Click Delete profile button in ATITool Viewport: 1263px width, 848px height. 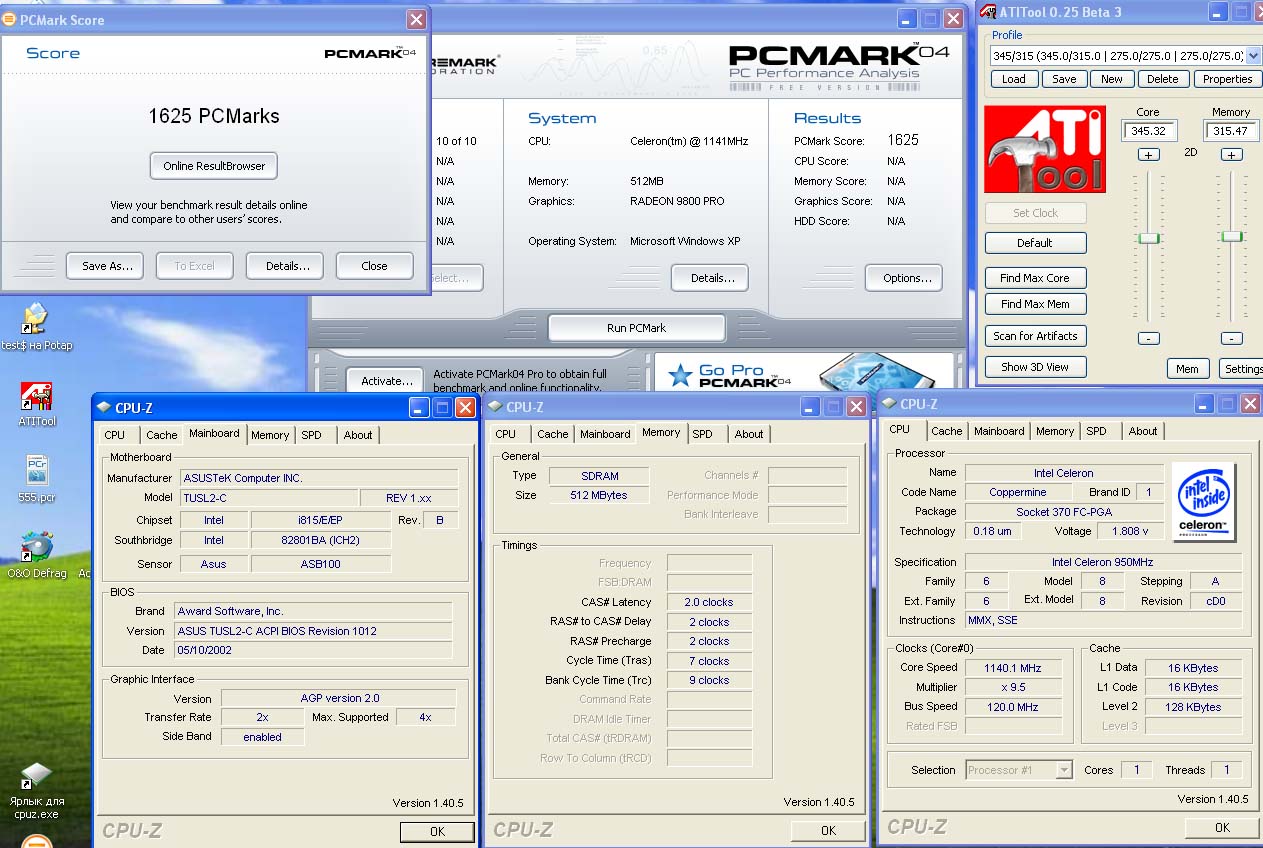(x=1162, y=79)
